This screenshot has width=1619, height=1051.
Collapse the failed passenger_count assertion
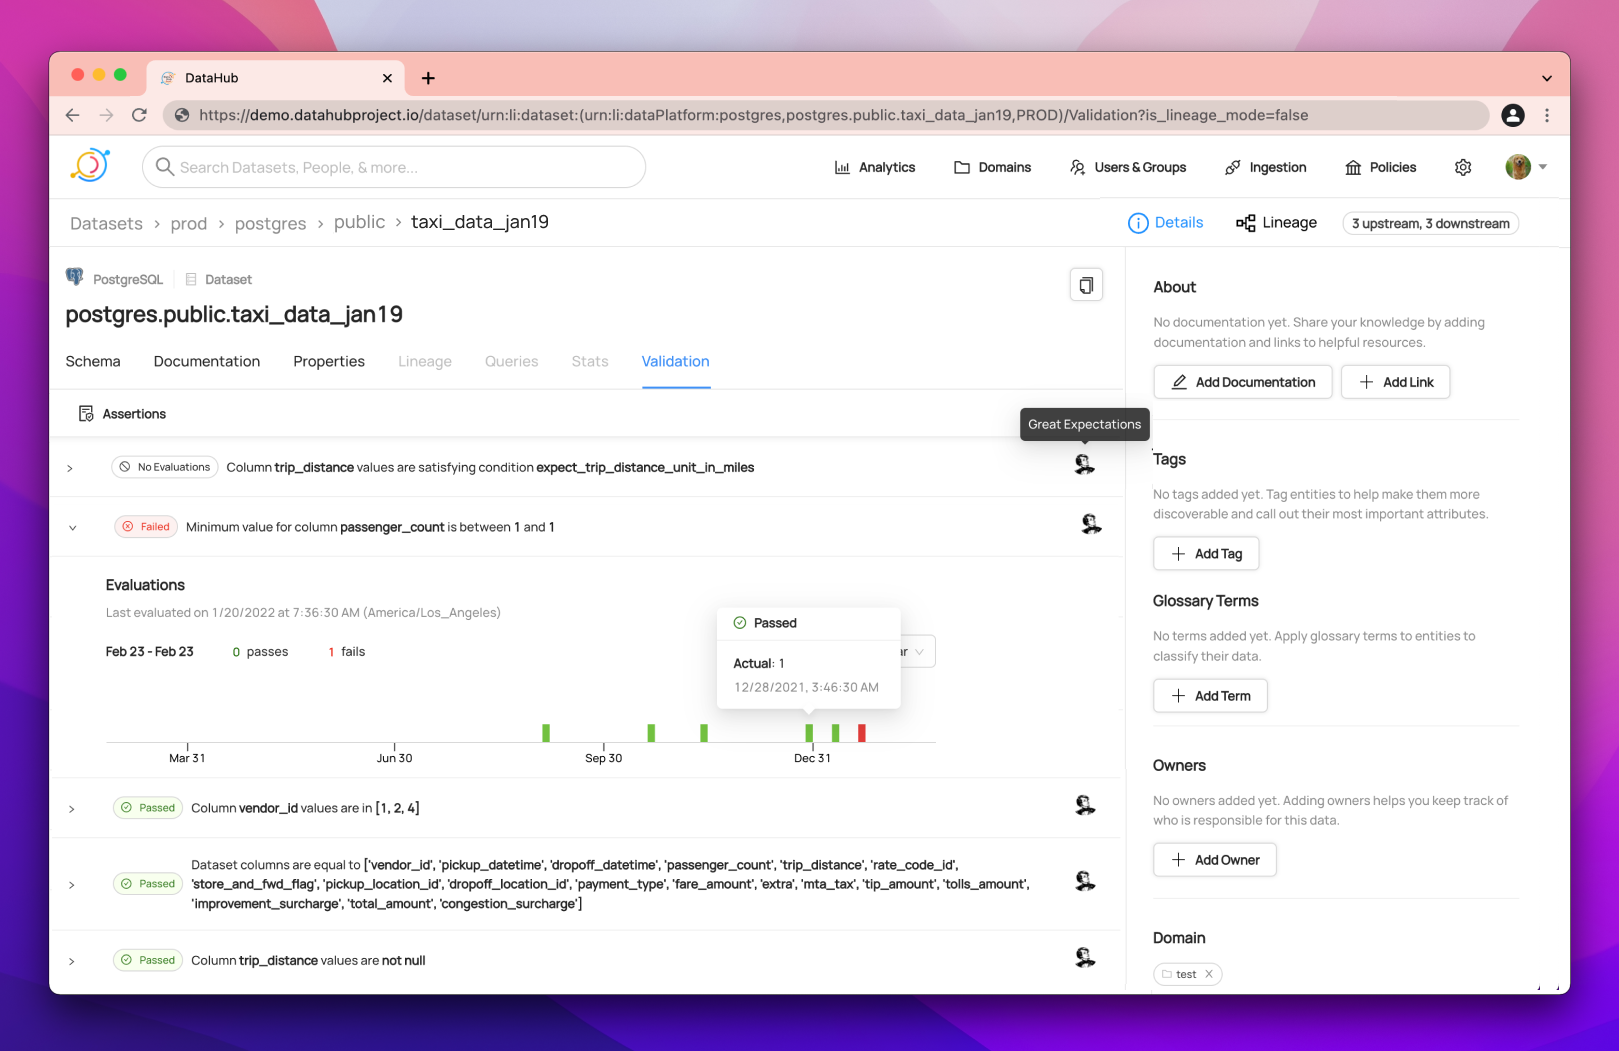(72, 527)
